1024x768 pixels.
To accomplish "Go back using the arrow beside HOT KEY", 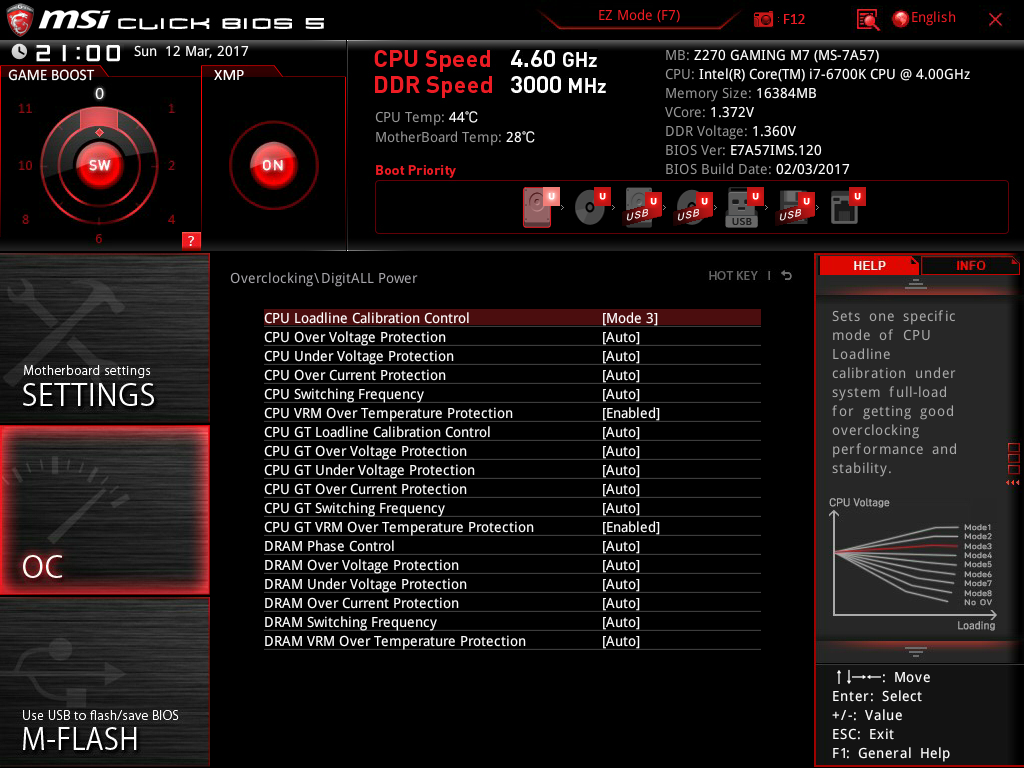I will tap(787, 276).
